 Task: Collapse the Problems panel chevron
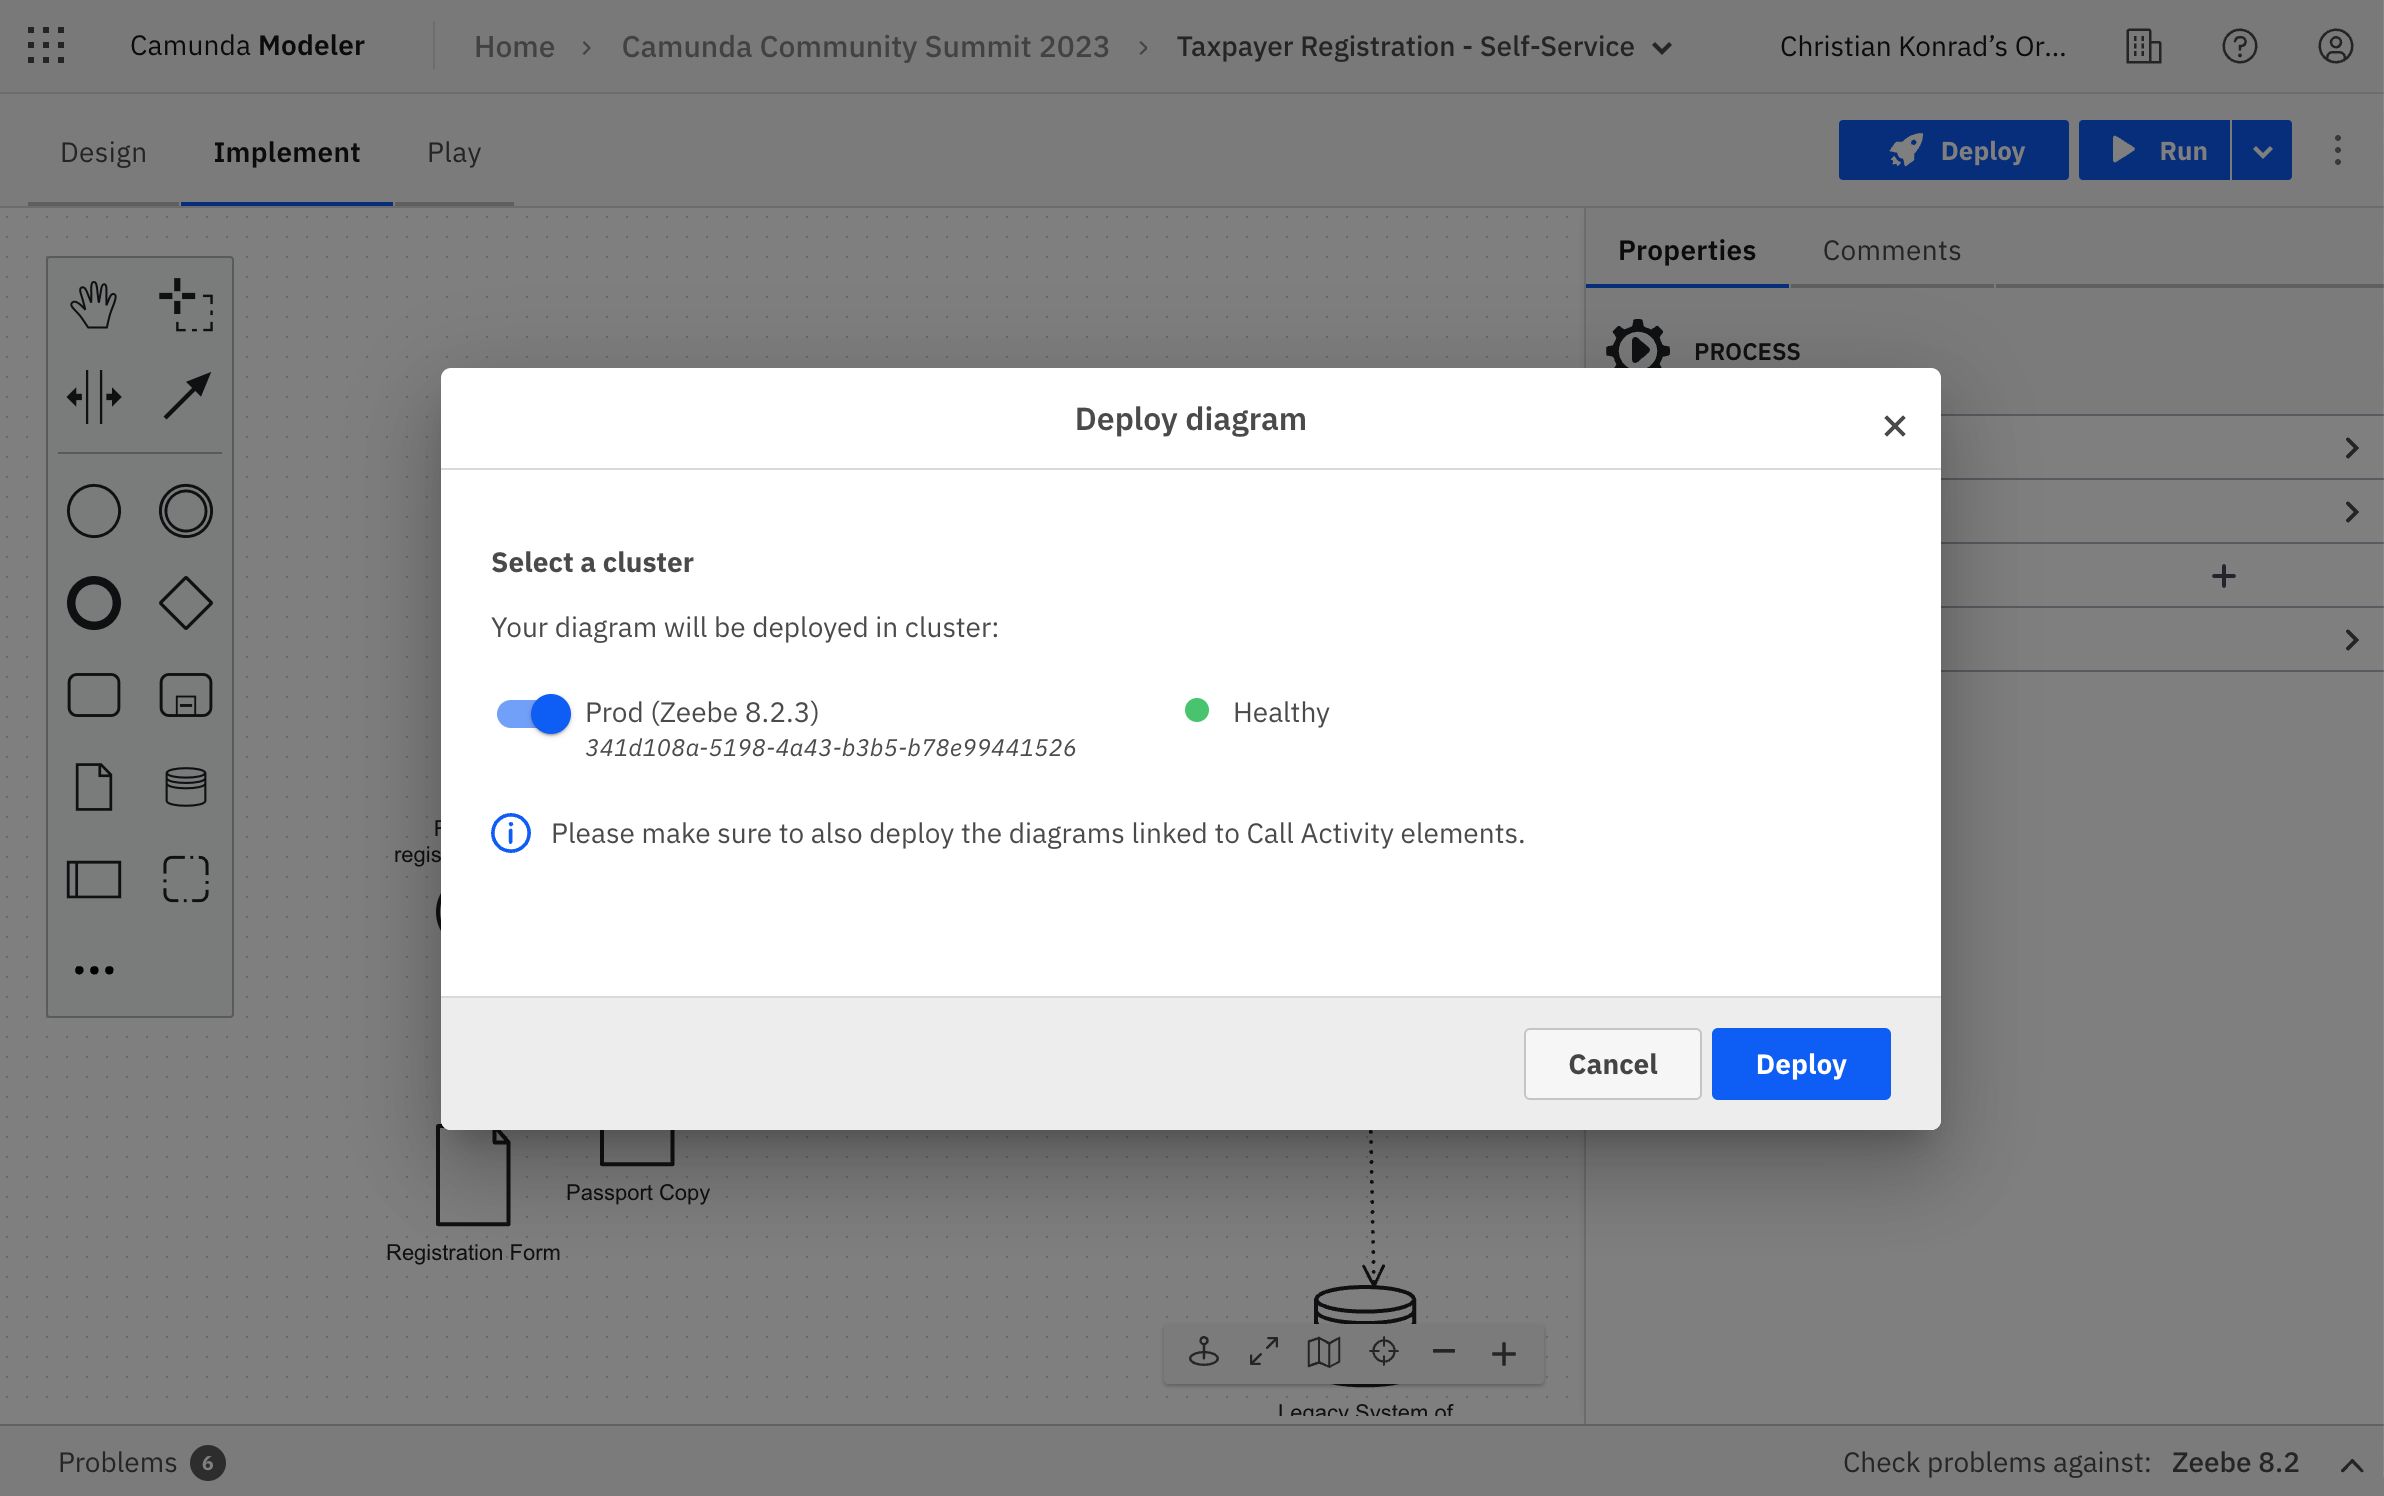(2352, 1462)
